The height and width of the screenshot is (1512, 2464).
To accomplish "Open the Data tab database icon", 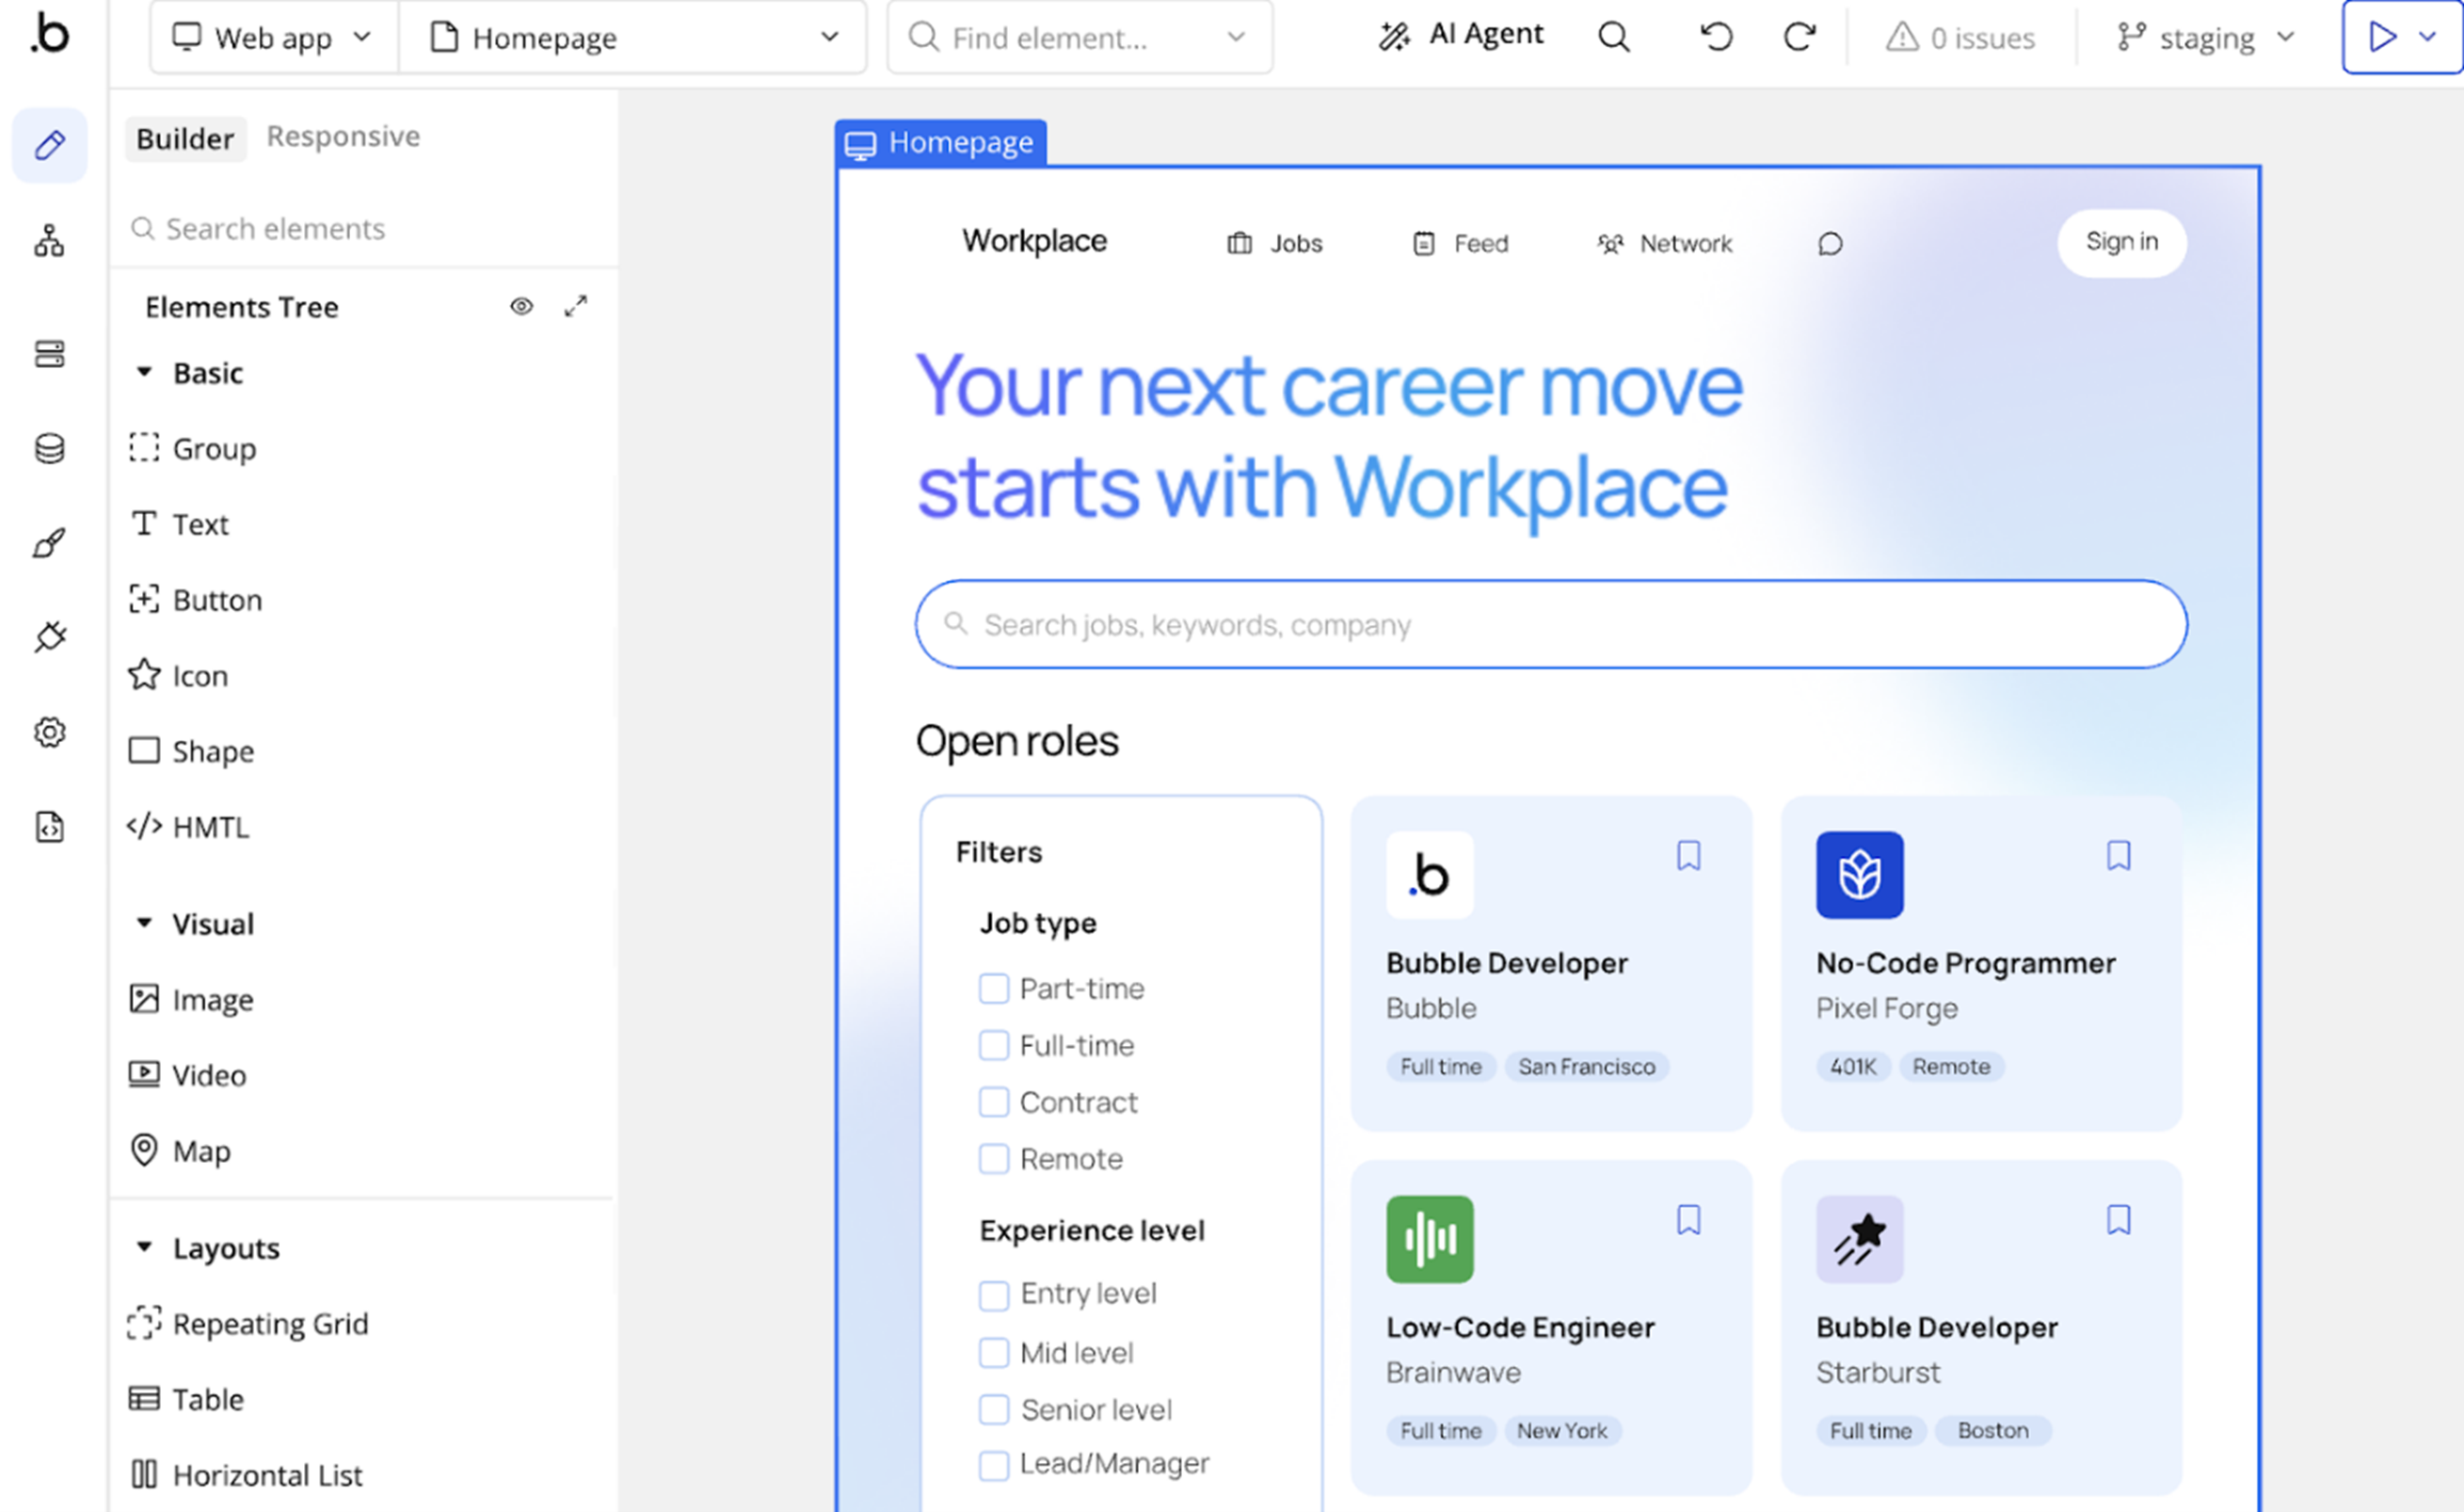I will pyautogui.click(x=49, y=448).
